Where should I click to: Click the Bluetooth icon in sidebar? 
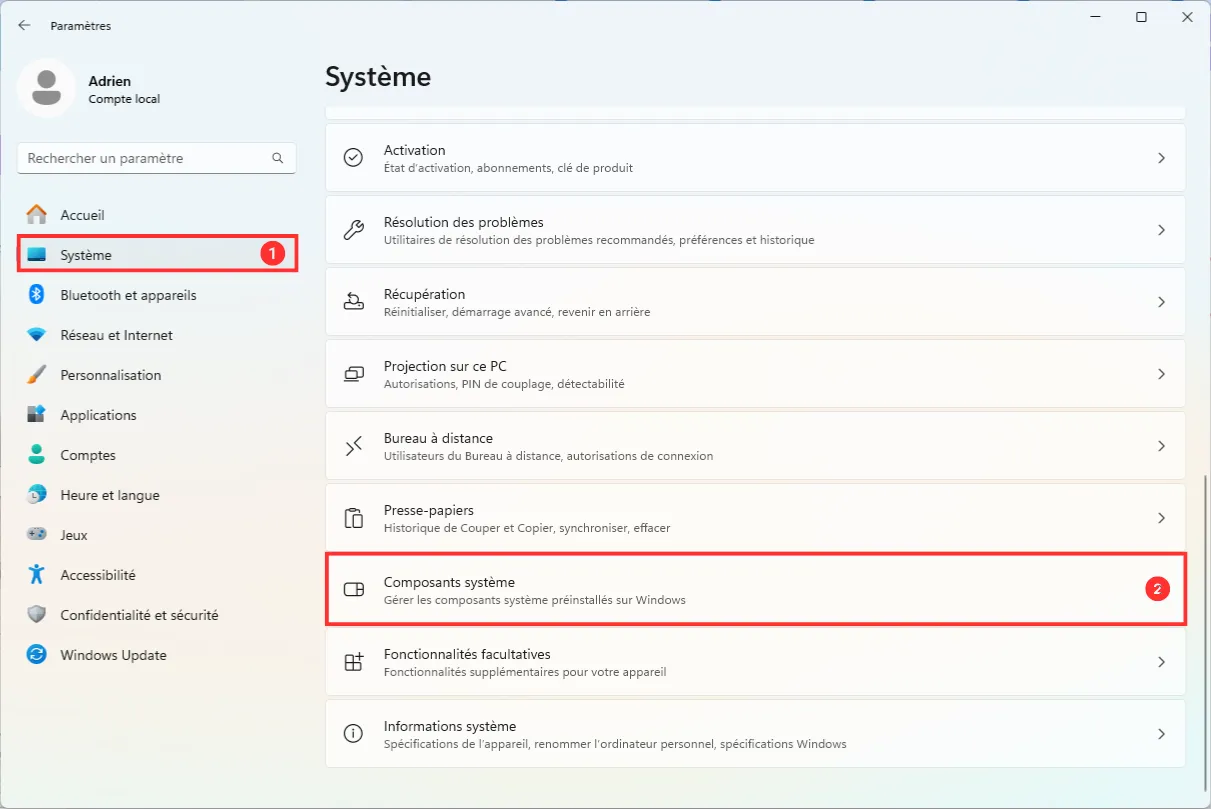click(37, 295)
